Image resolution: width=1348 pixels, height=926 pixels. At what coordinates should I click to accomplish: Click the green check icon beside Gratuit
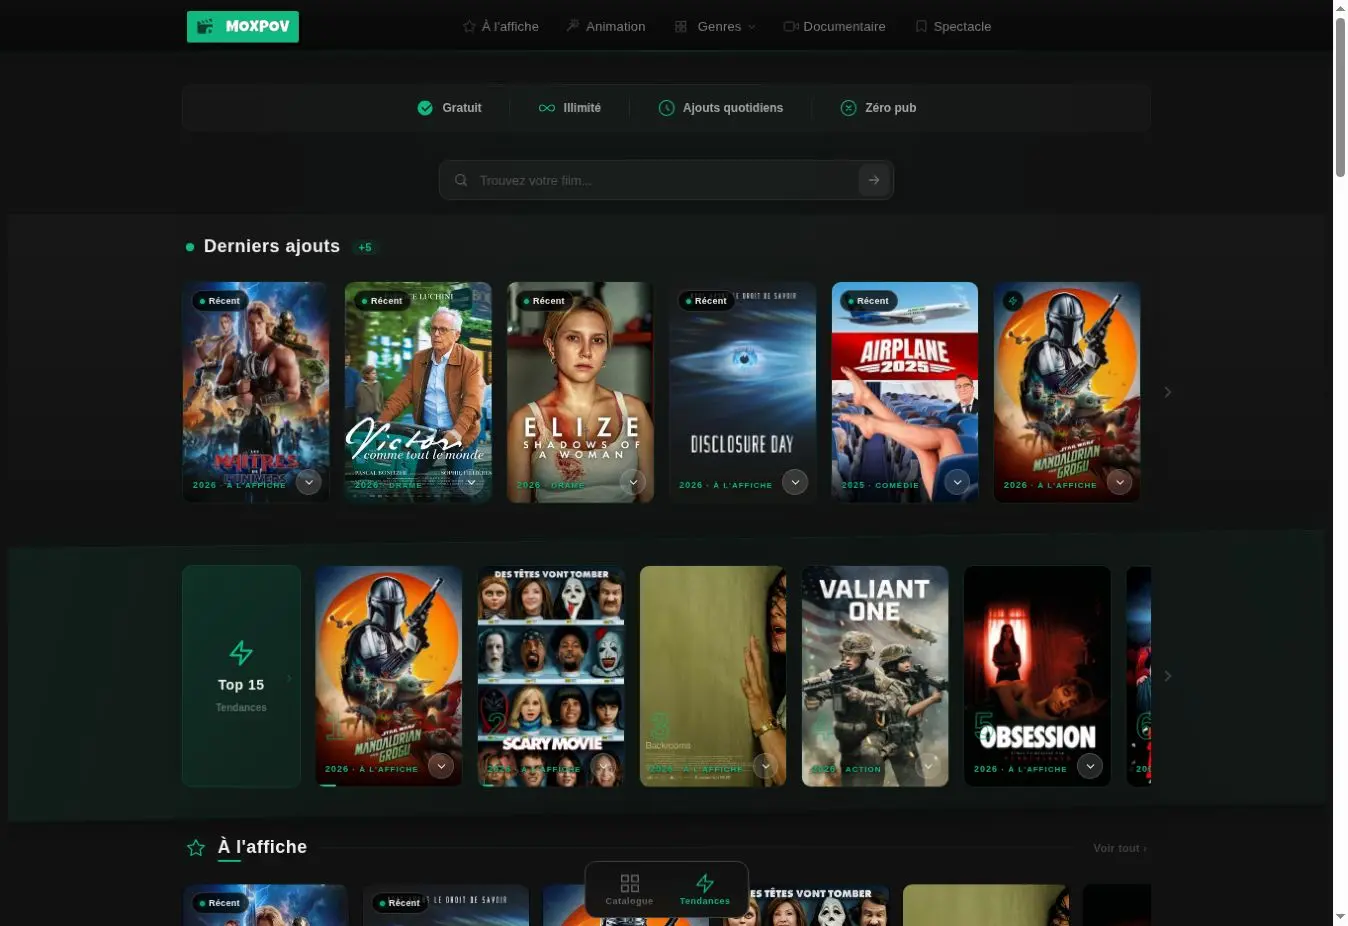425,108
